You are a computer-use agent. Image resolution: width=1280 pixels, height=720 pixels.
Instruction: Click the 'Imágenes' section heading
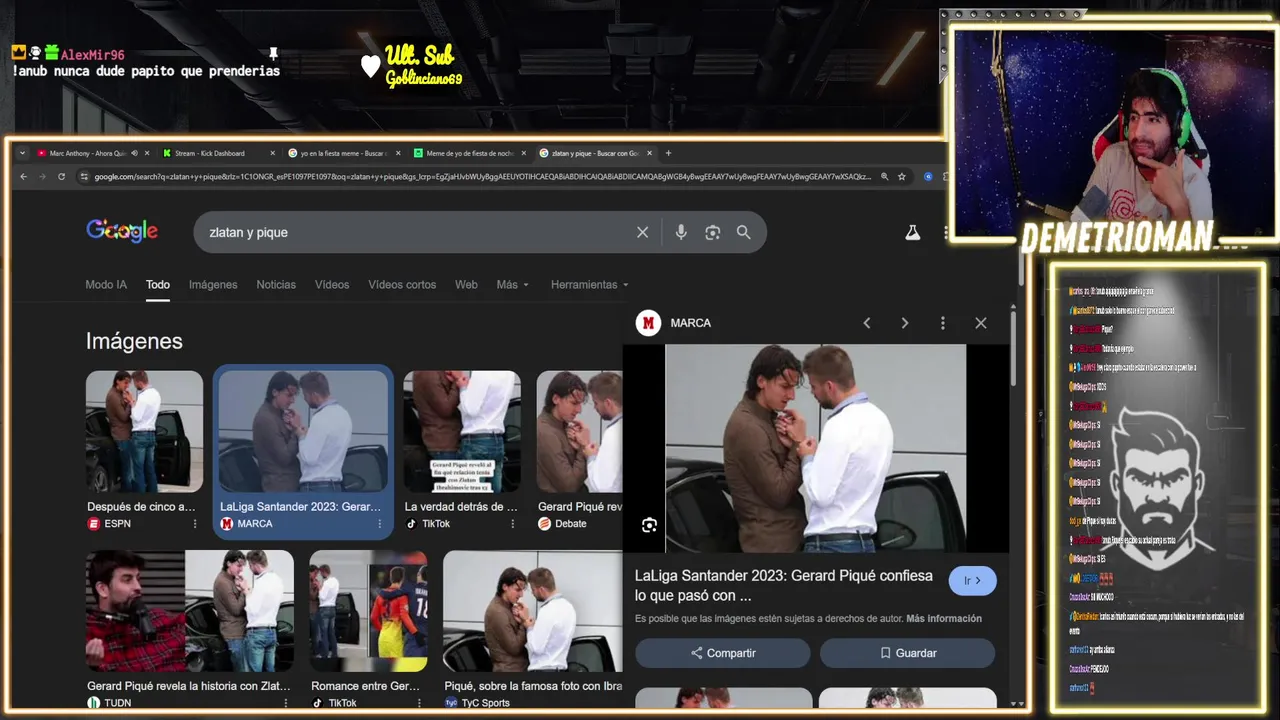tap(134, 341)
